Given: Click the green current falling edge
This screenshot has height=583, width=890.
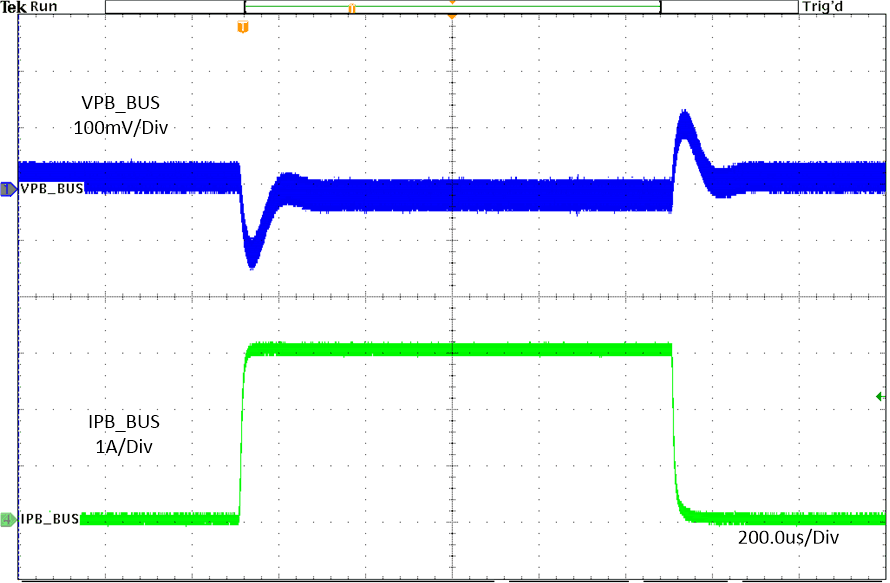Looking at the screenshot, I should pos(674,430).
